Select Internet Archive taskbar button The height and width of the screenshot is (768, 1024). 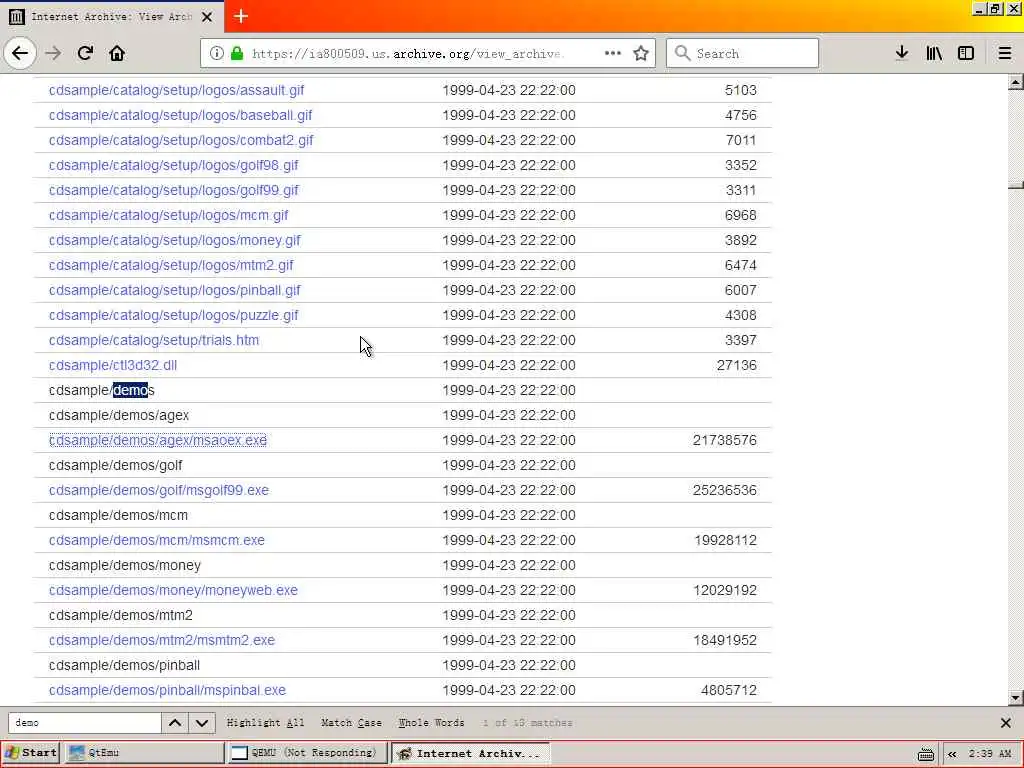pyautogui.click(x=470, y=753)
